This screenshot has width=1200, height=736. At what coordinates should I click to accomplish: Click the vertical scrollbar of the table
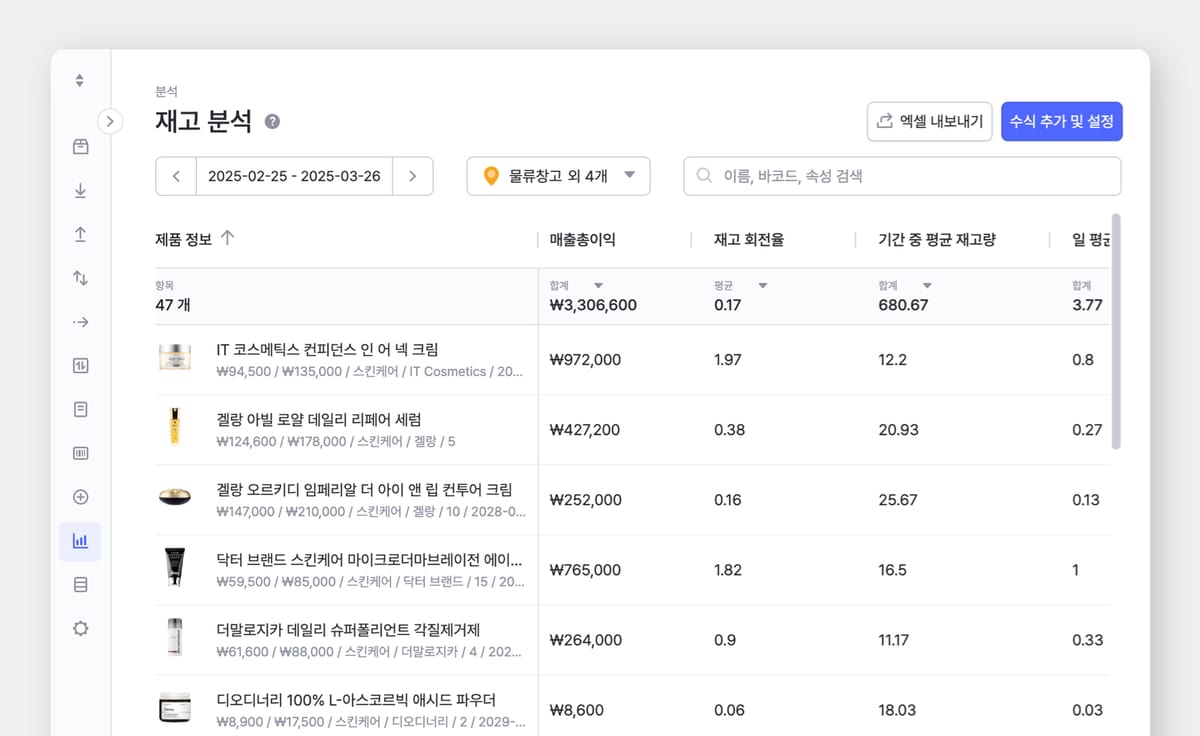pyautogui.click(x=1116, y=330)
